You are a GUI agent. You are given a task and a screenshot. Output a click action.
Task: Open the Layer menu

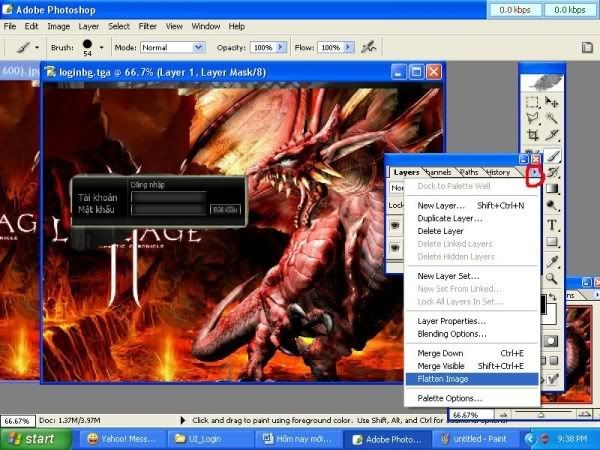coord(89,26)
